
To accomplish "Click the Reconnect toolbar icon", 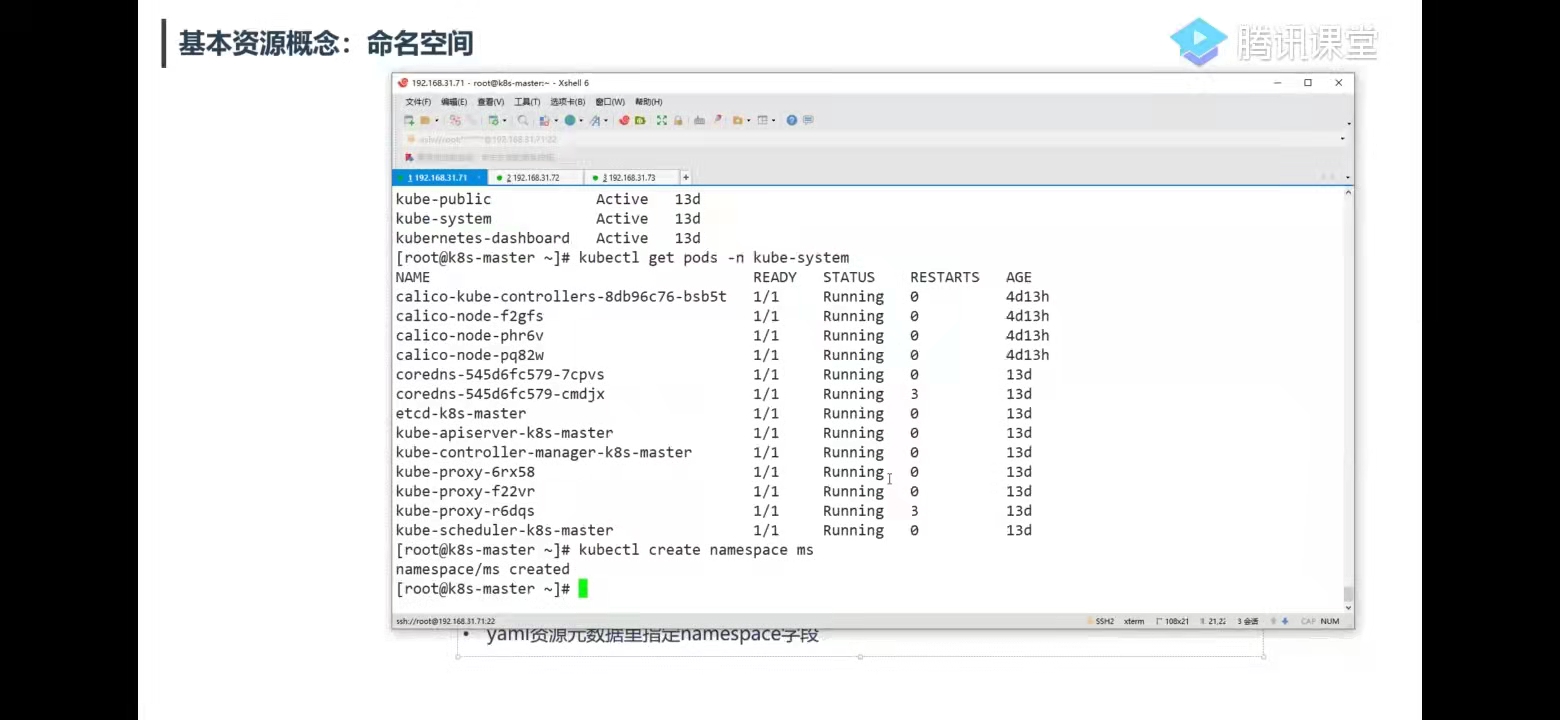I will click(x=455, y=120).
